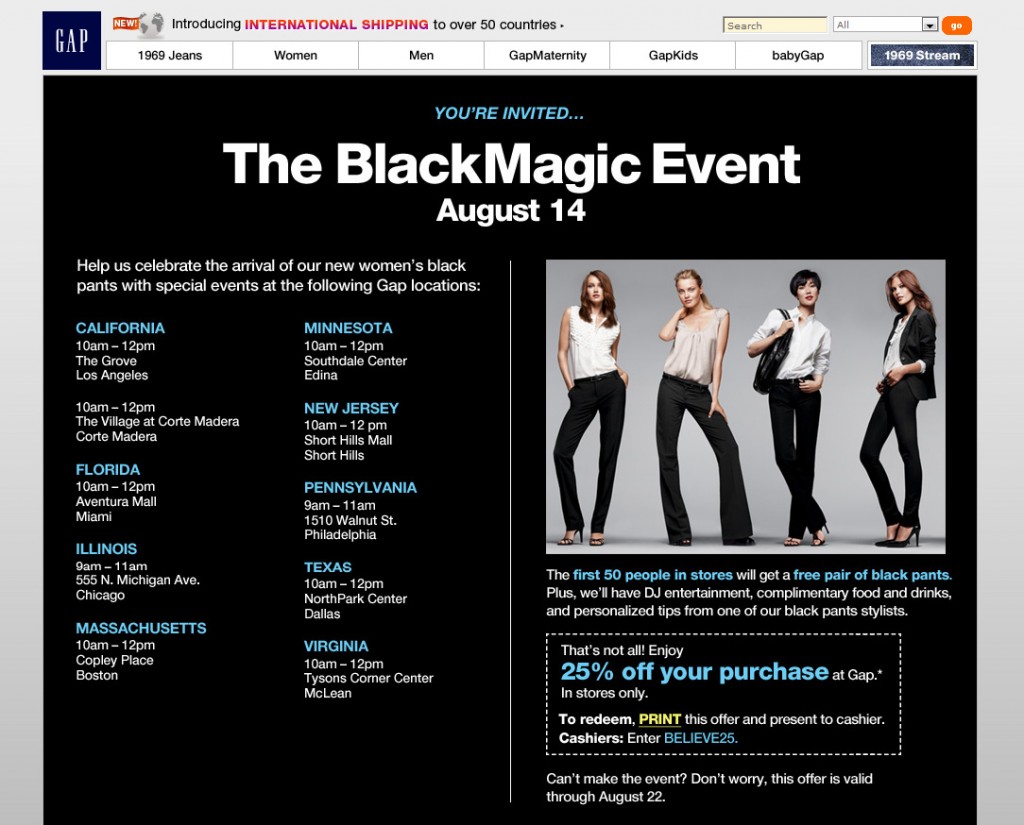Click 'through August 22' validity text
Image resolution: width=1024 pixels, height=825 pixels.
605,797
